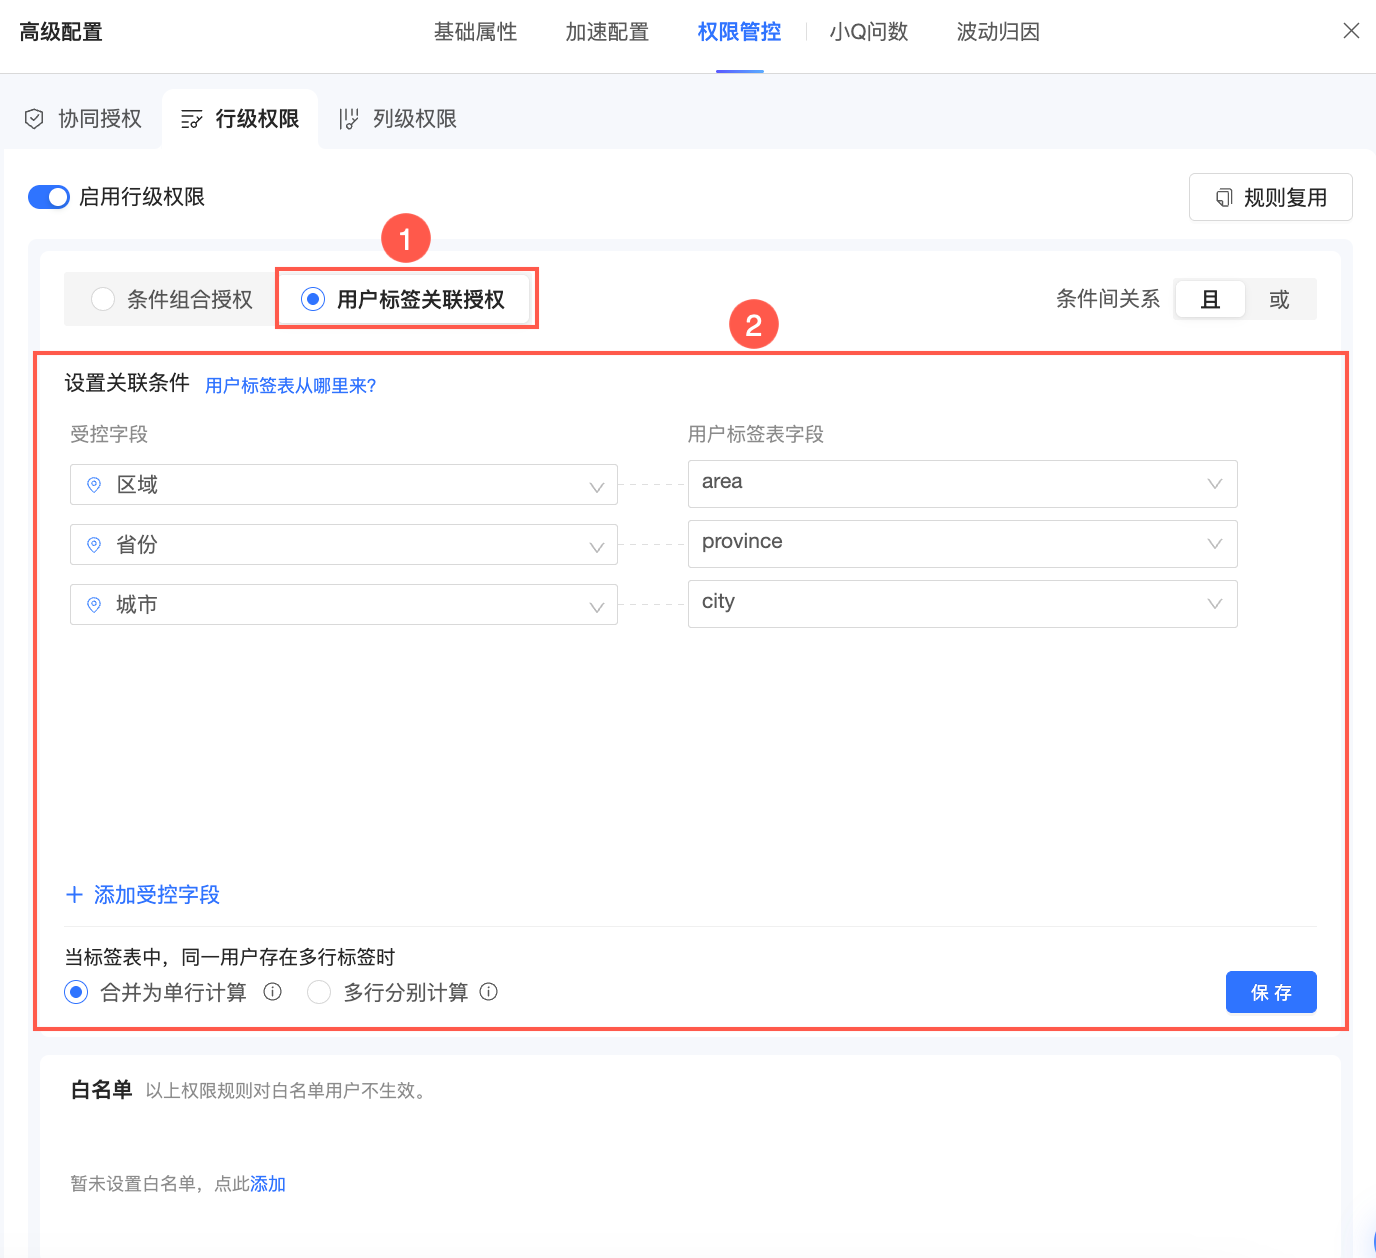Click the info icon next to 合并为单行计算
This screenshot has width=1376, height=1258.
(272, 992)
